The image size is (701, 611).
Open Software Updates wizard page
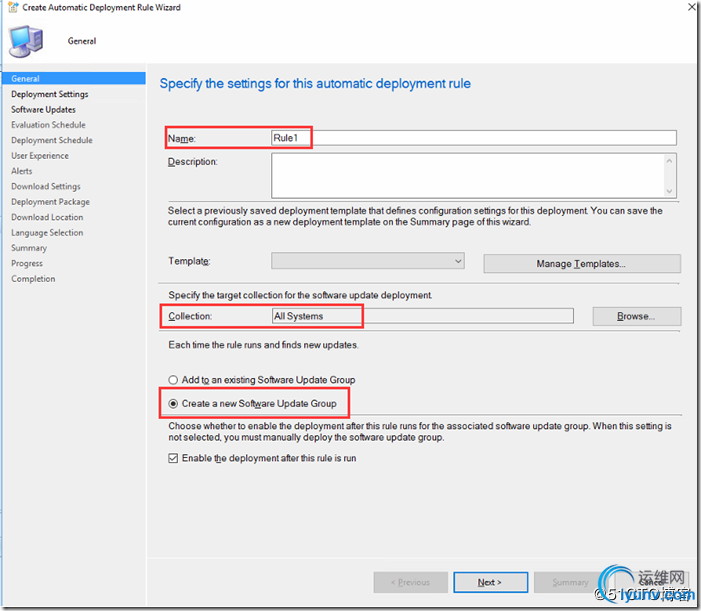(x=43, y=110)
